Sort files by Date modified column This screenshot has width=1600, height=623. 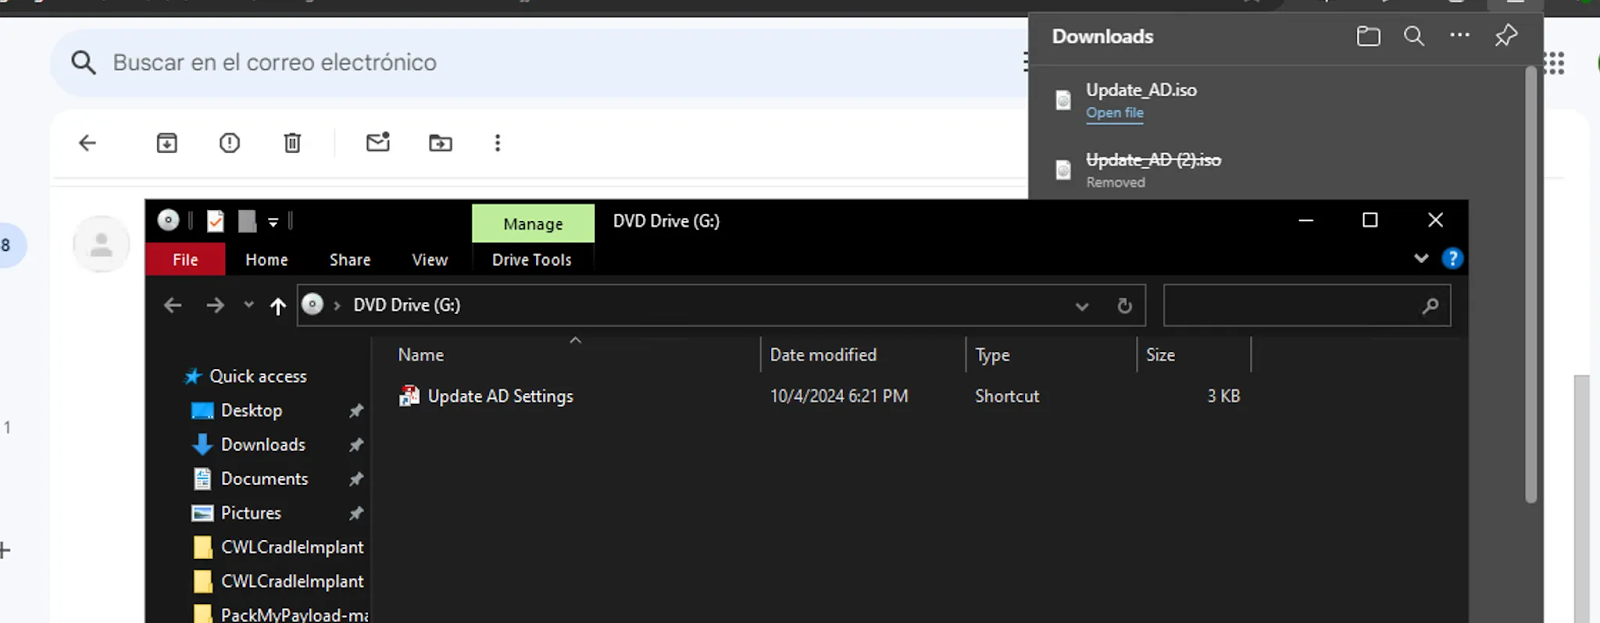click(823, 355)
